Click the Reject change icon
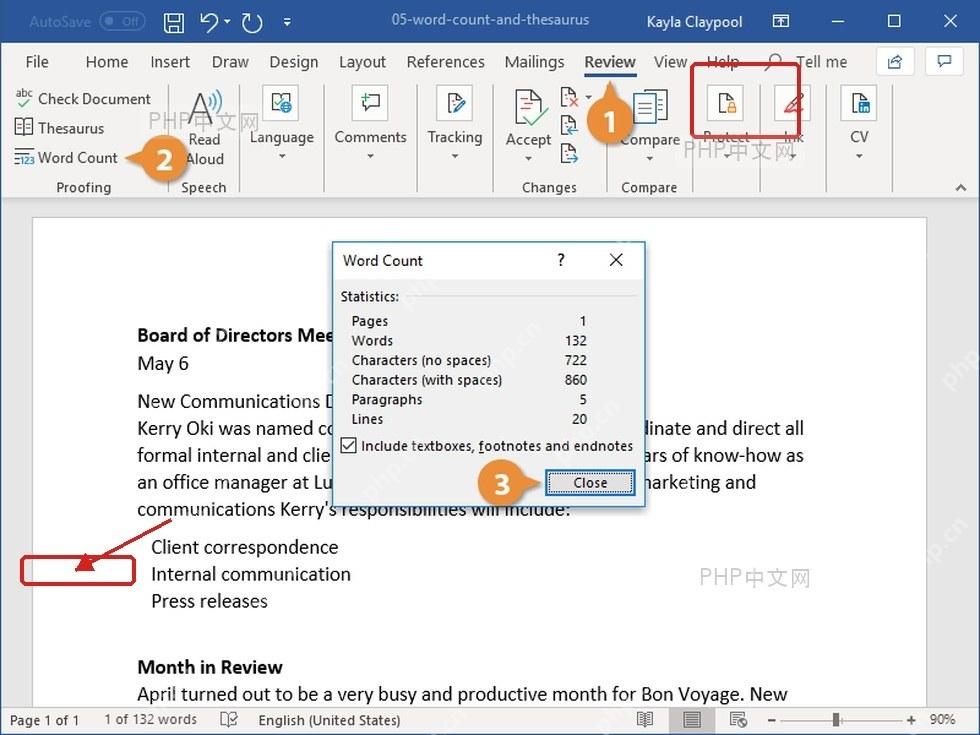Image resolution: width=980 pixels, height=735 pixels. (569, 97)
